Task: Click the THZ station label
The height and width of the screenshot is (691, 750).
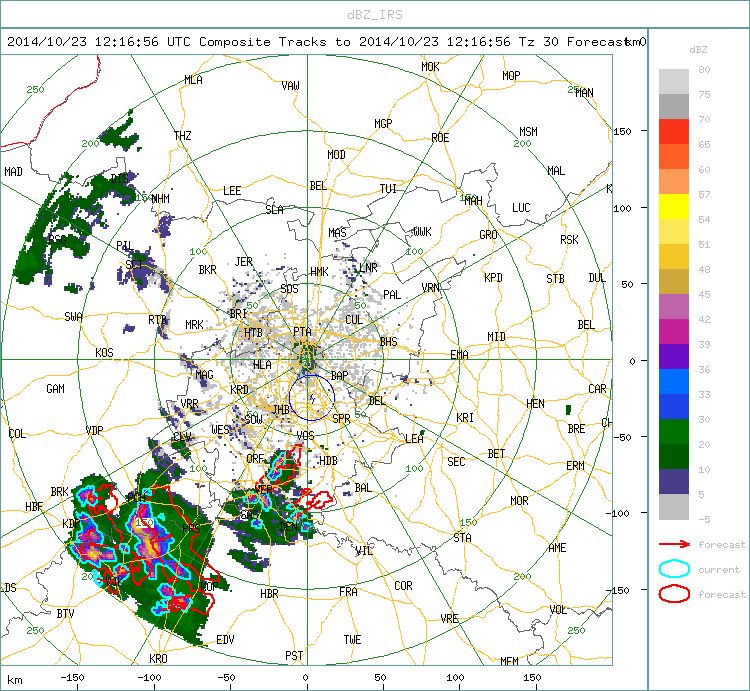Action: (x=183, y=135)
